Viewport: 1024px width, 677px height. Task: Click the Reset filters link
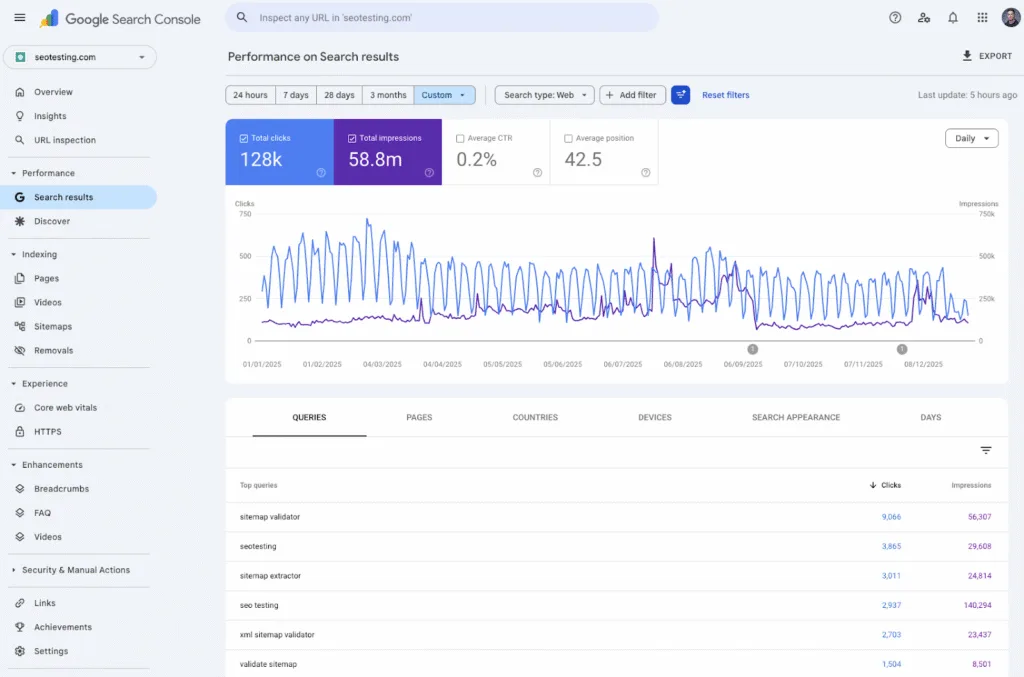tap(725, 94)
